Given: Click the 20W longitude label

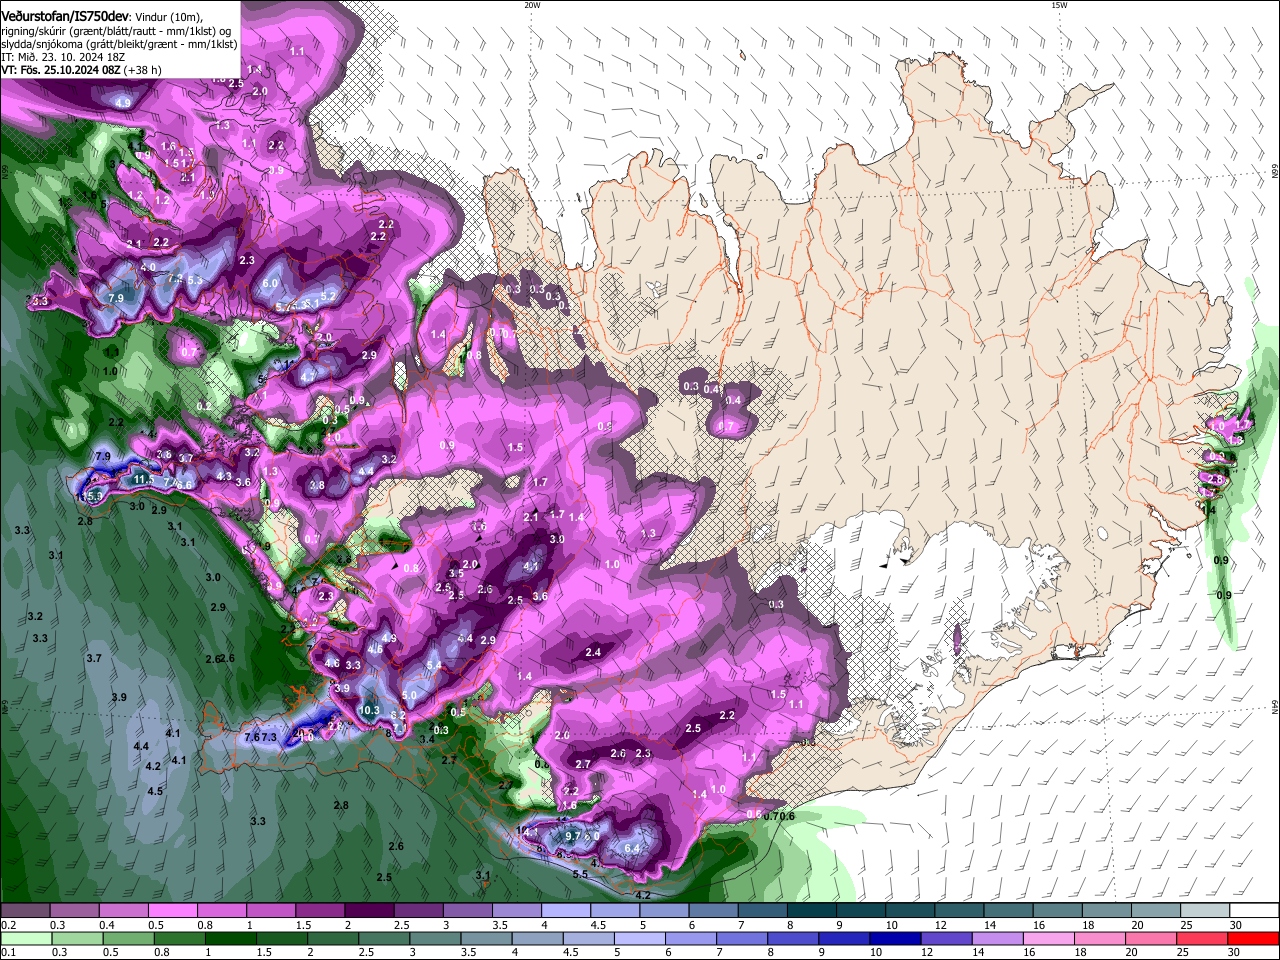Looking at the screenshot, I should pos(531,4).
